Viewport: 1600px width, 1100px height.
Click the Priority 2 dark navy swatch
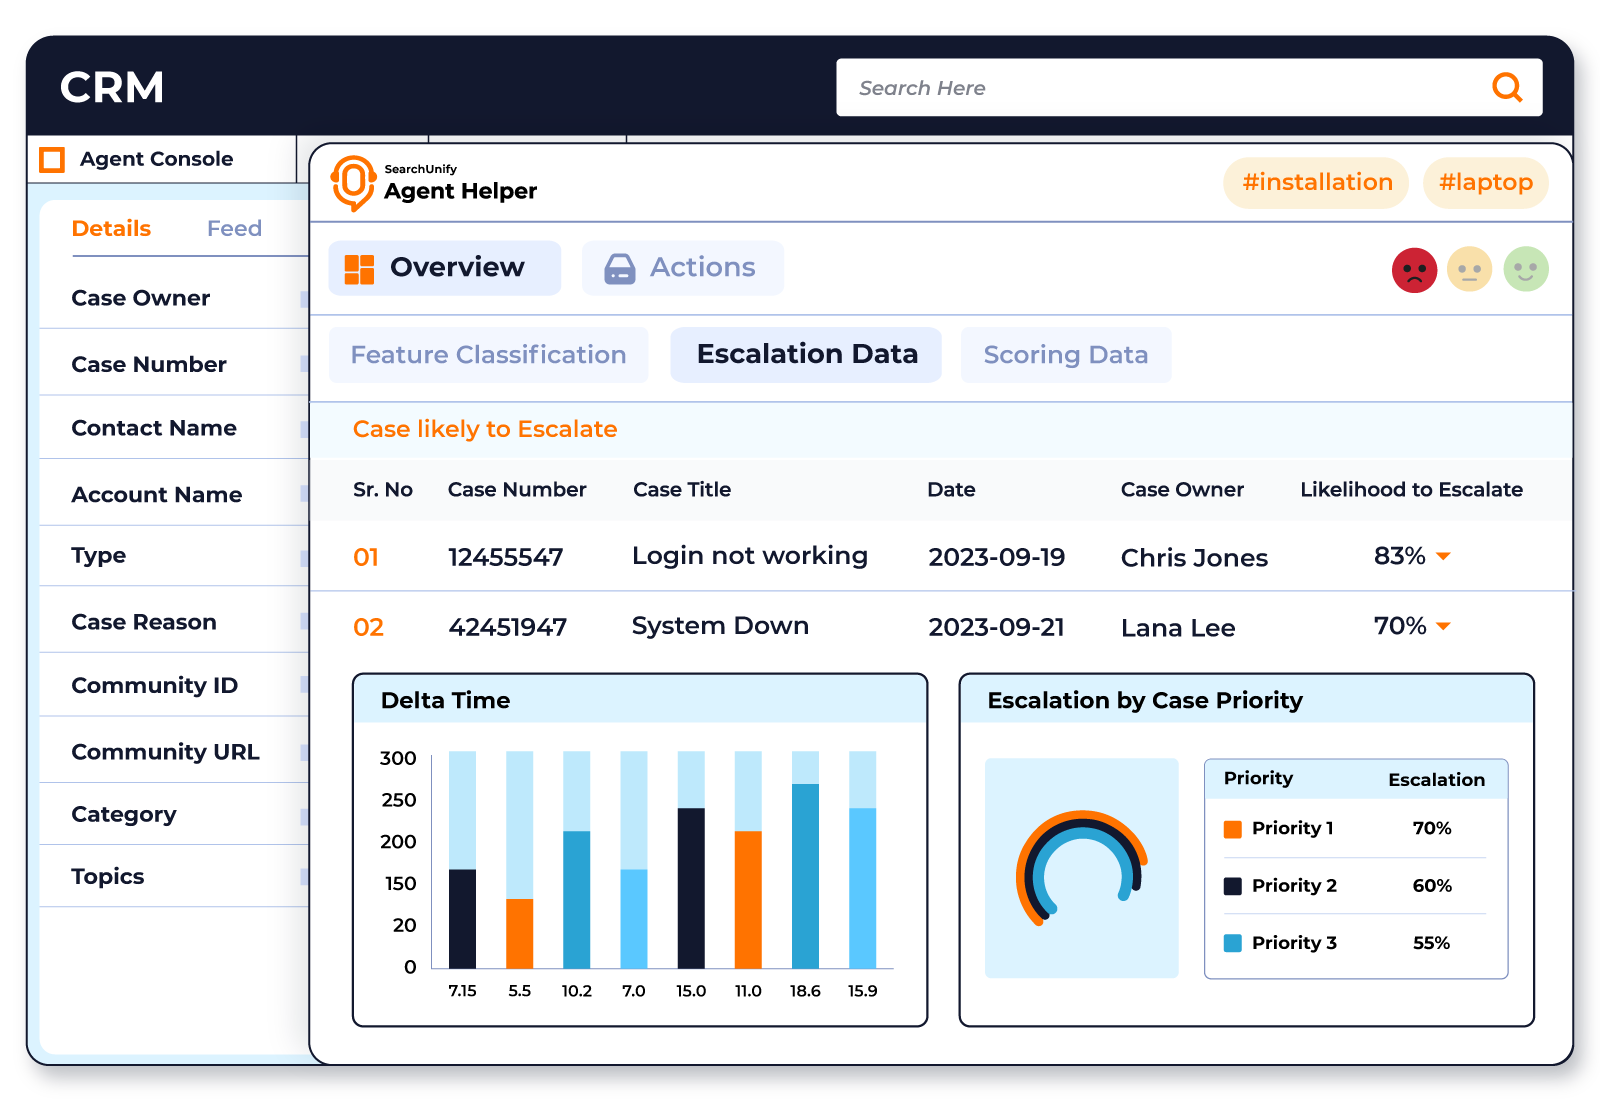point(1233,886)
